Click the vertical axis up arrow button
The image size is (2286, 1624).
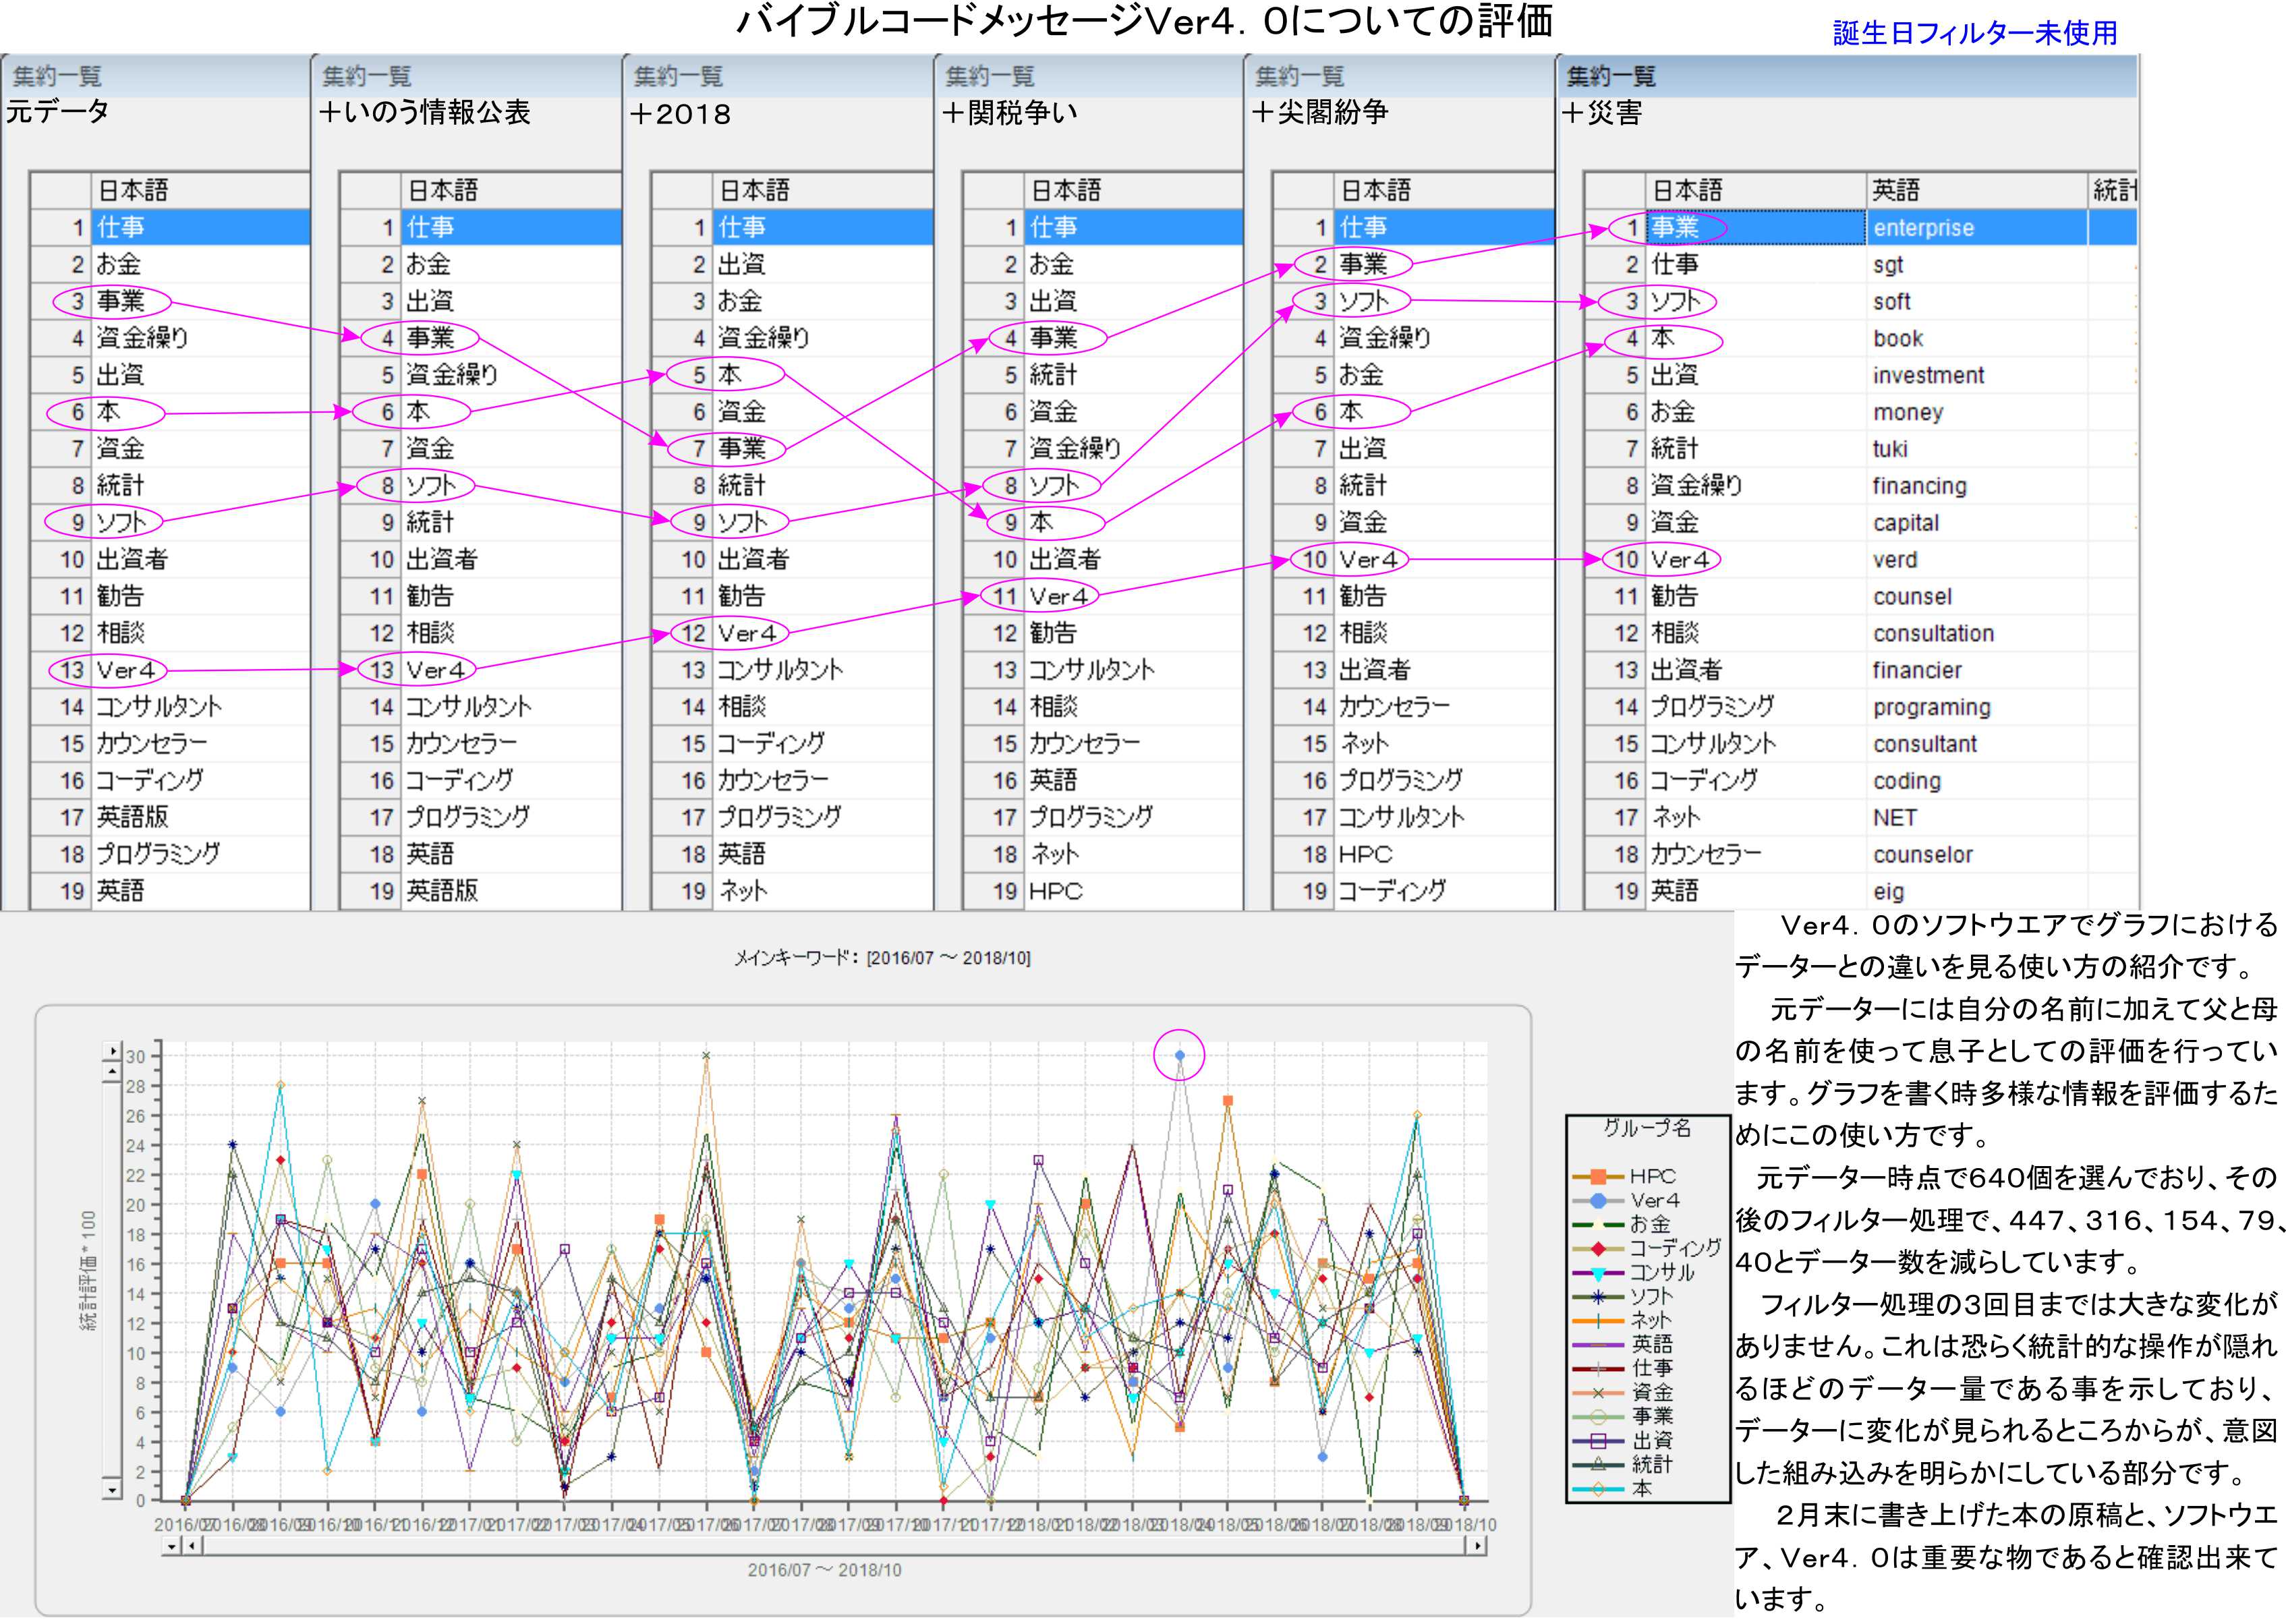coord(113,1072)
